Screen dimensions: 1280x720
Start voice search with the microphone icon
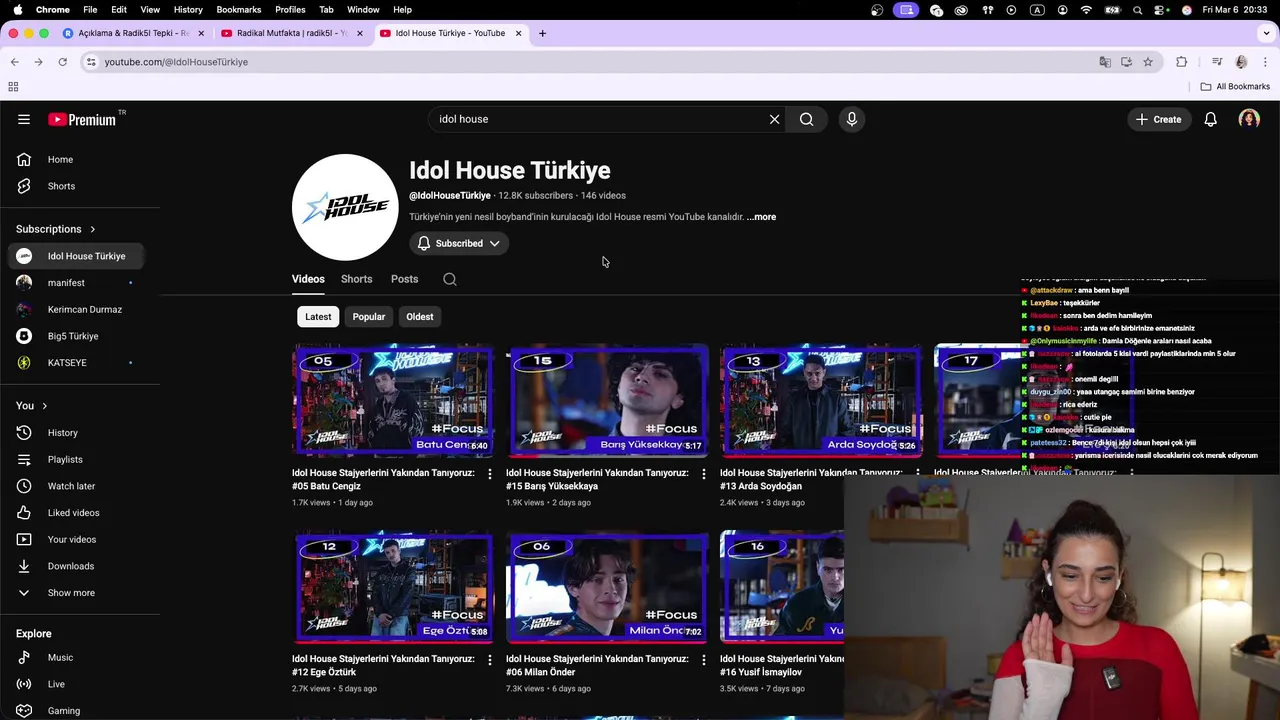pos(852,119)
